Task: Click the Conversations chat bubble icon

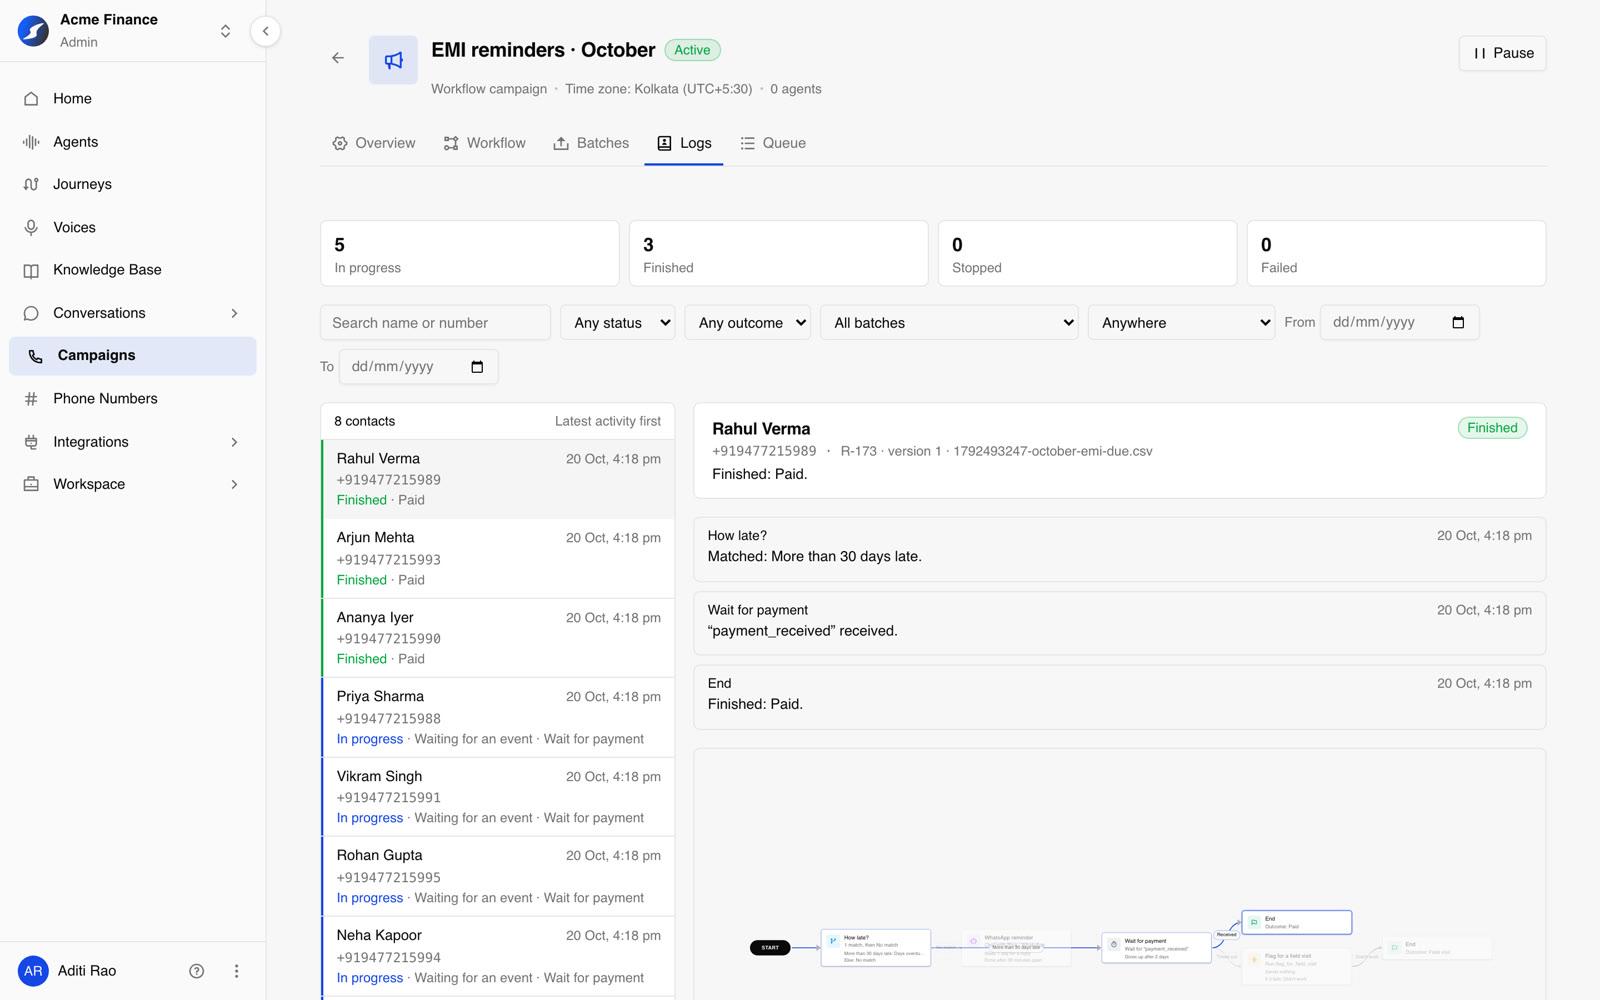Action: [x=31, y=313]
